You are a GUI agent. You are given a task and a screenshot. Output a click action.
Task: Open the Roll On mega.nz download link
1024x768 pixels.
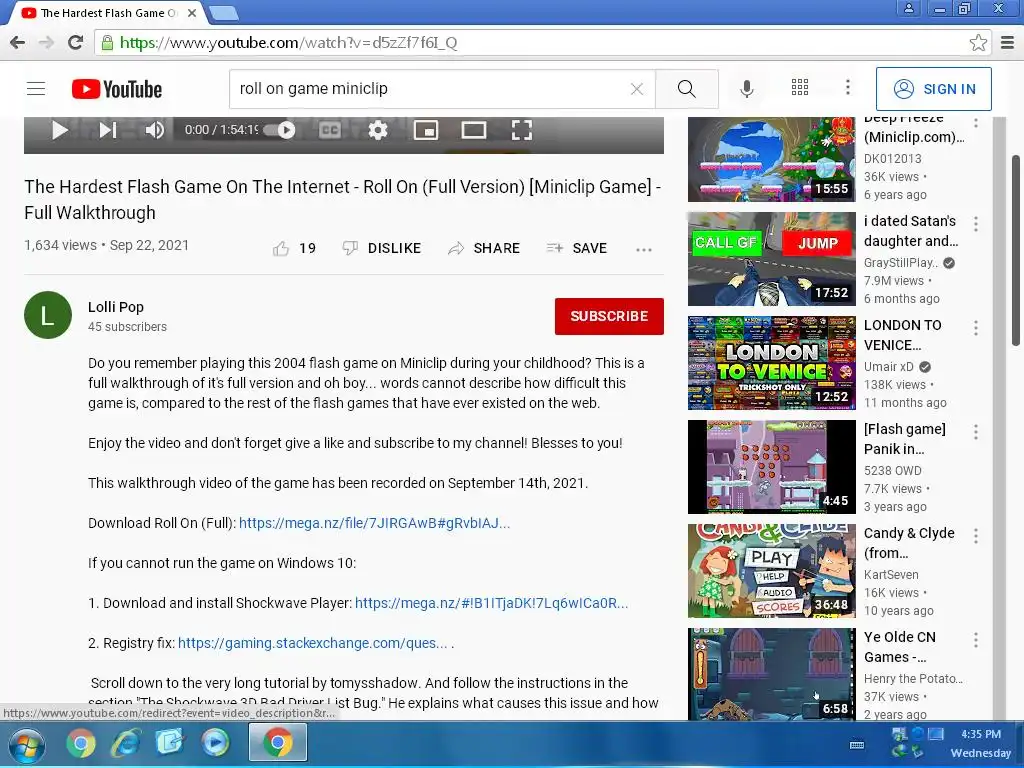pos(374,523)
